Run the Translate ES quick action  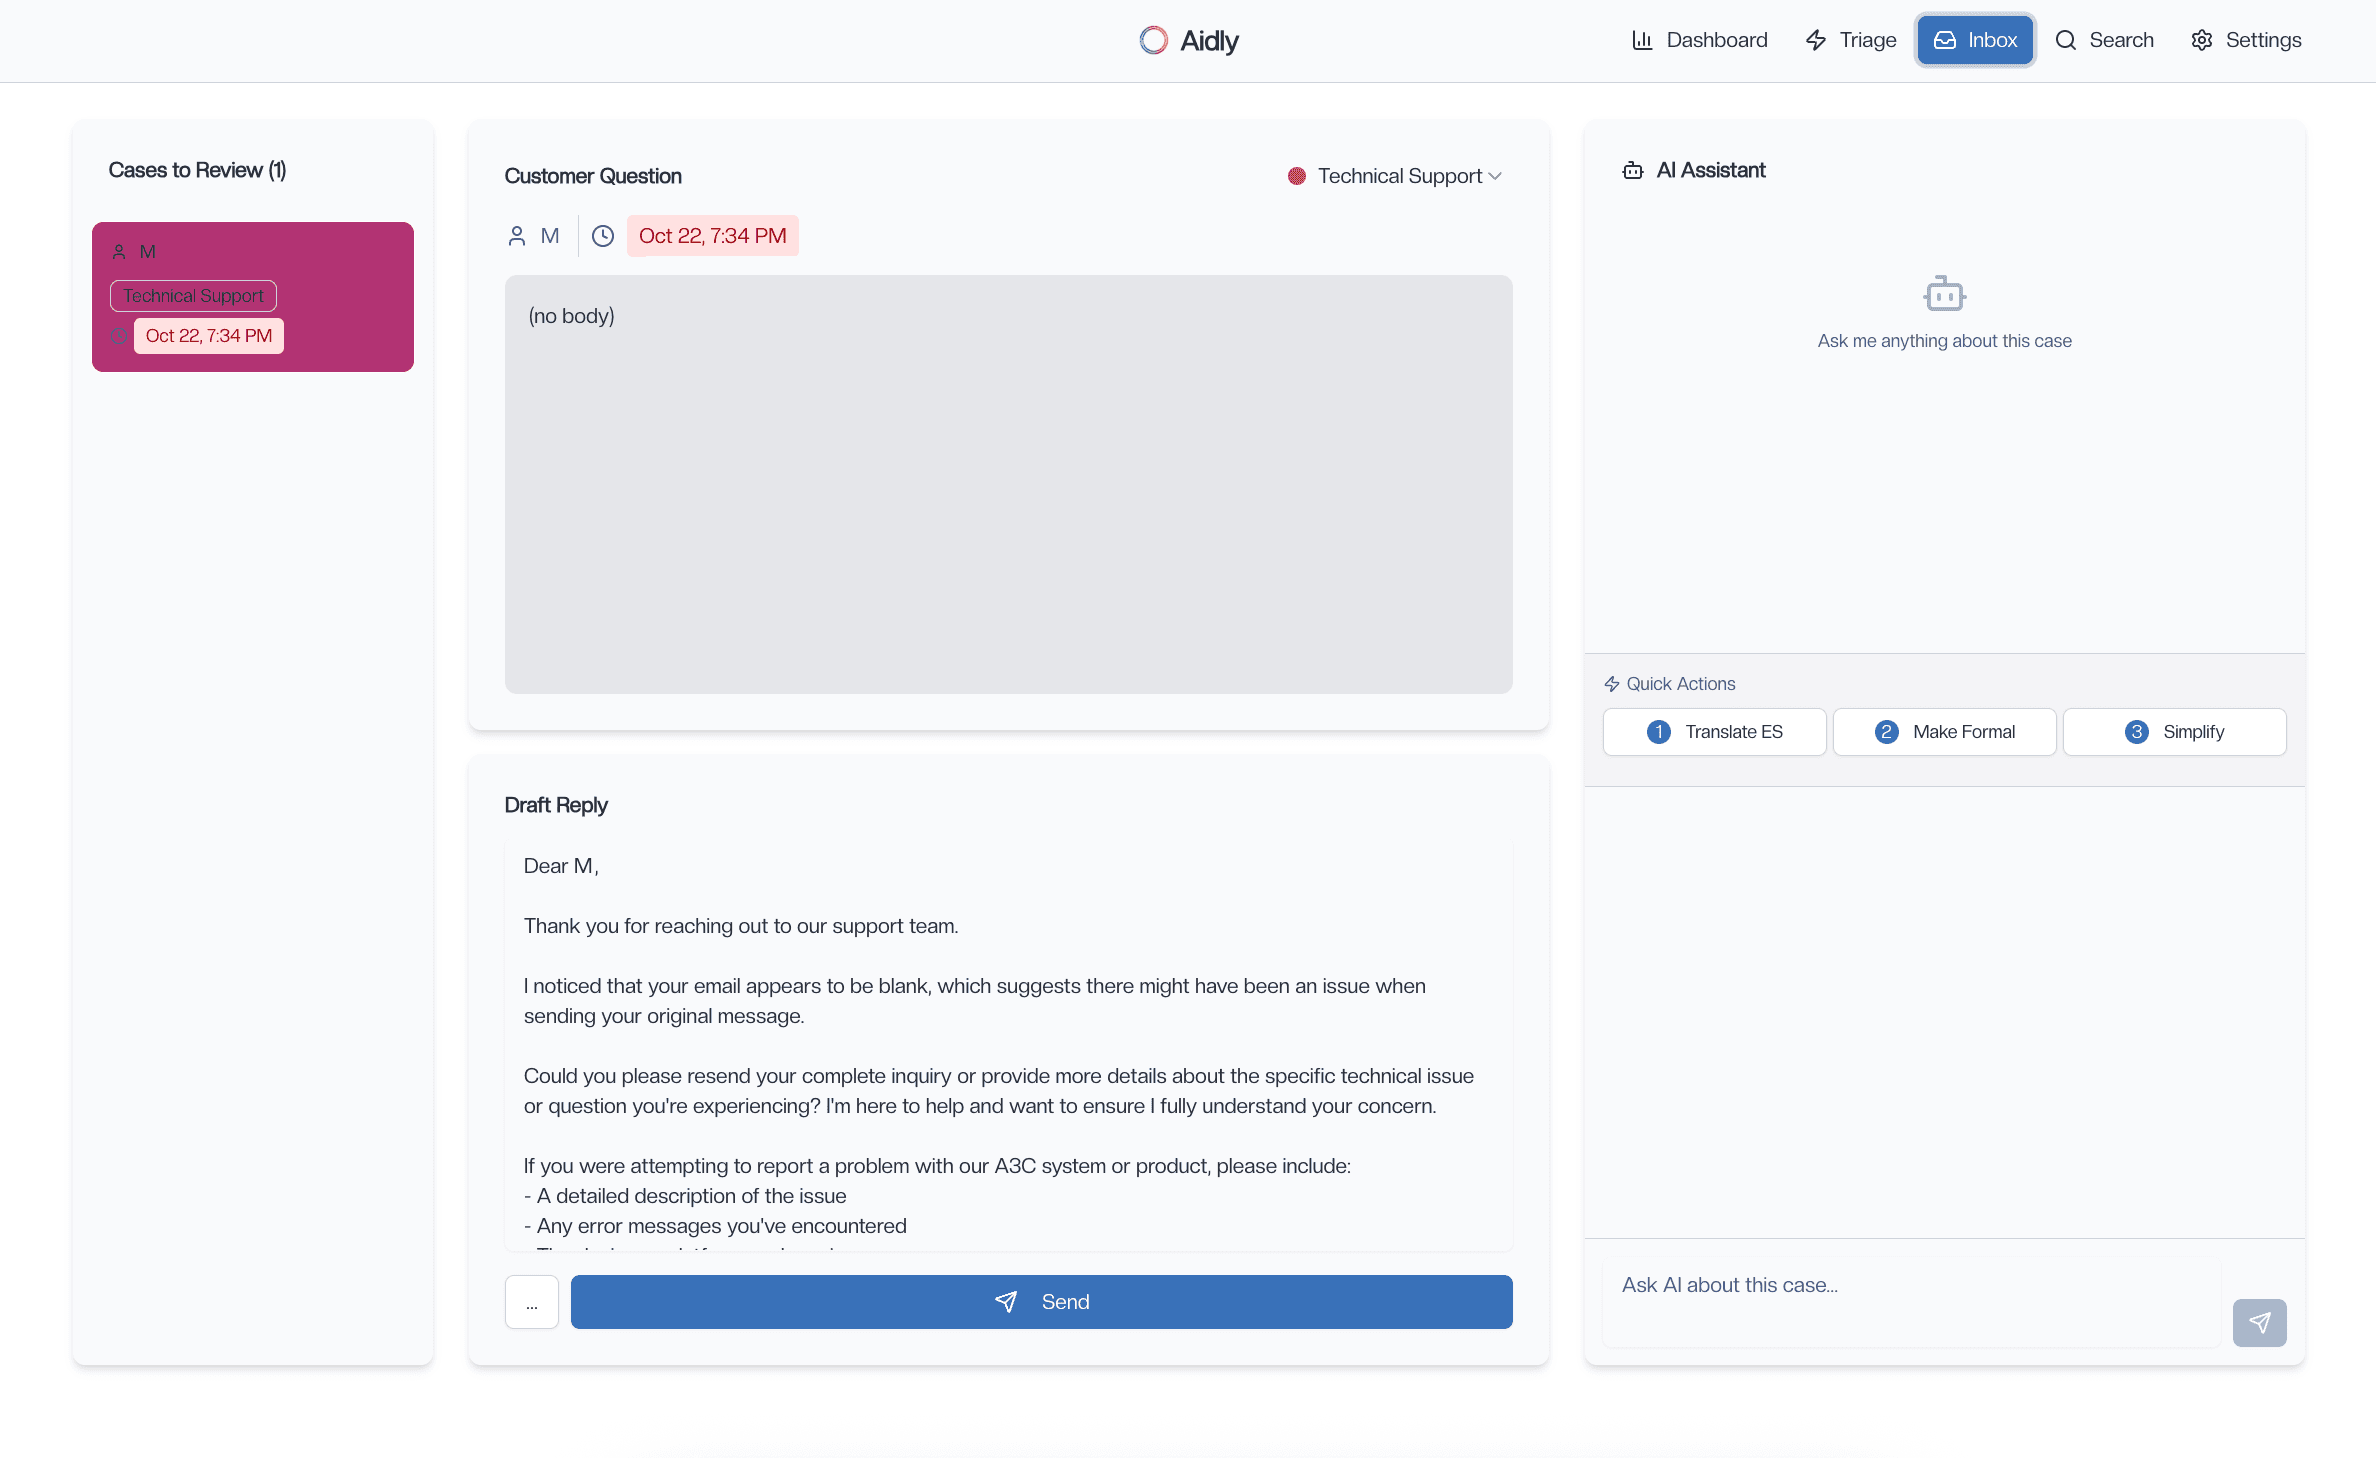(x=1714, y=732)
